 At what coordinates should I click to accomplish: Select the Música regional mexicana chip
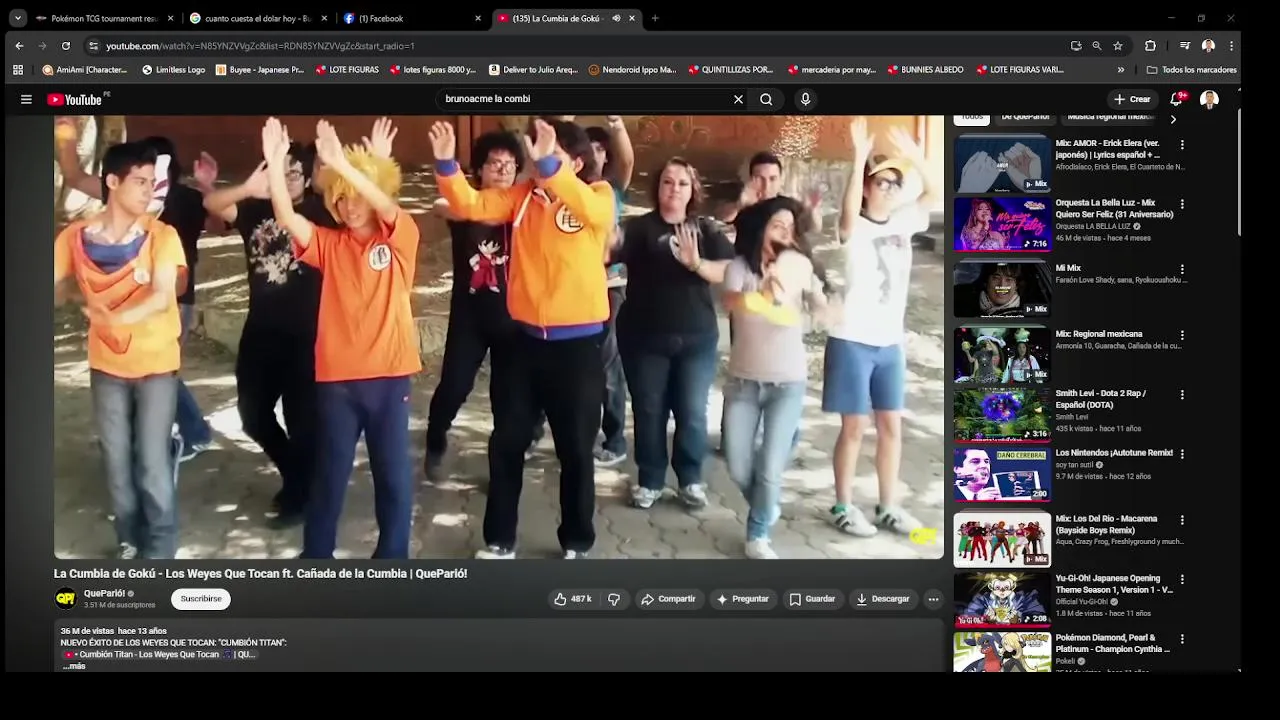click(x=1110, y=118)
